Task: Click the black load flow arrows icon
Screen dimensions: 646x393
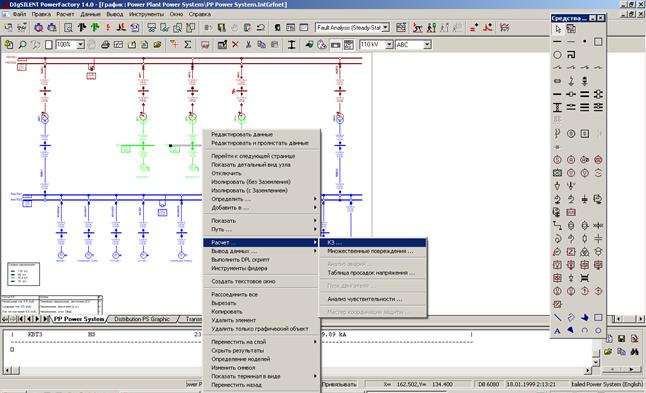Action: tap(82, 28)
